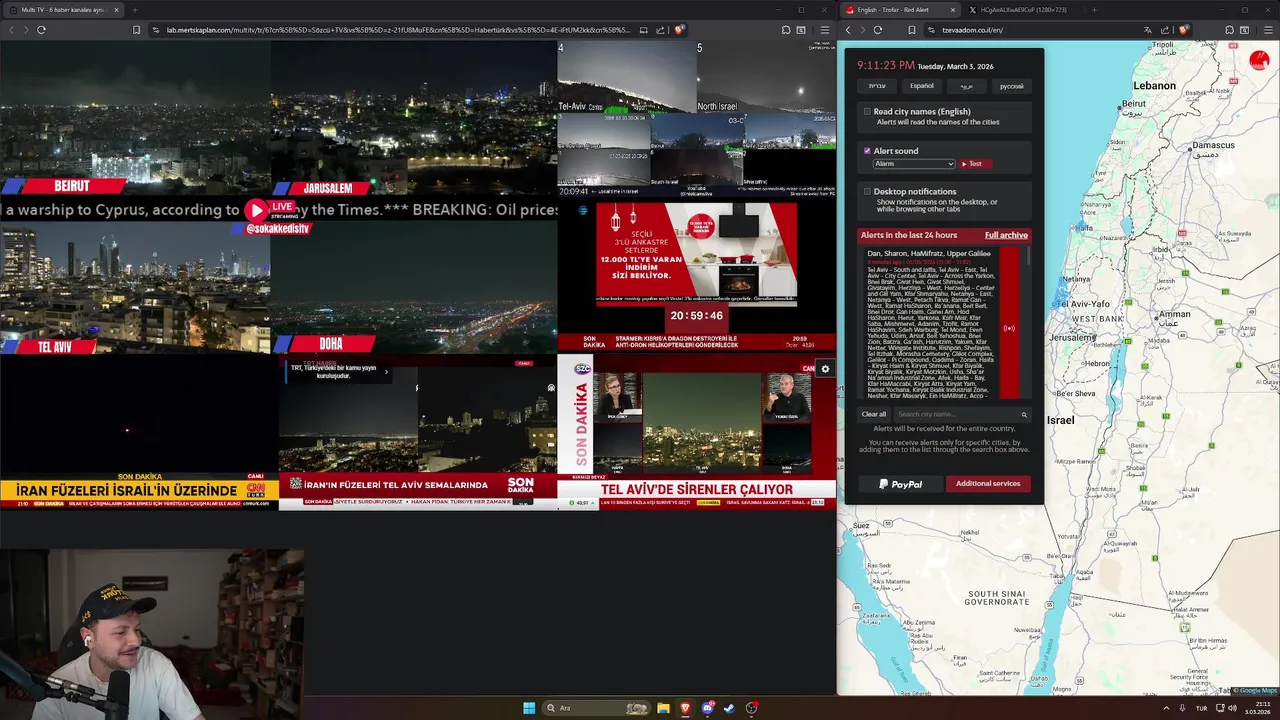Open OBS Studio from the taskbar
Image resolution: width=1280 pixels, height=720 pixels.
[x=751, y=708]
